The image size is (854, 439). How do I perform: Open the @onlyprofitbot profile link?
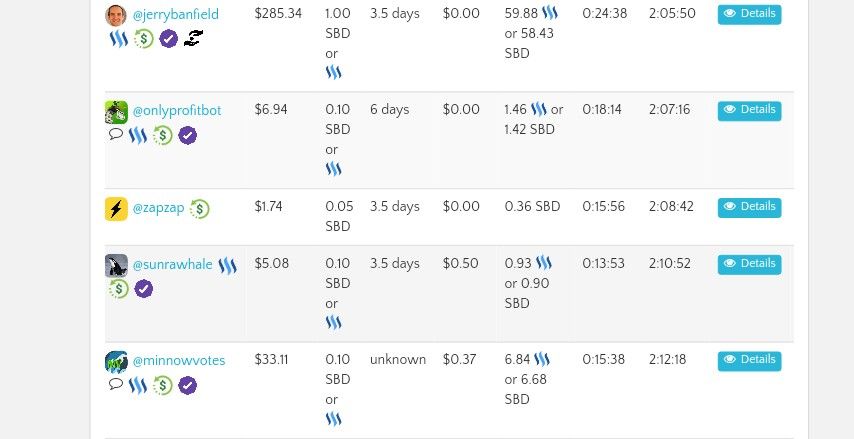tap(177, 111)
